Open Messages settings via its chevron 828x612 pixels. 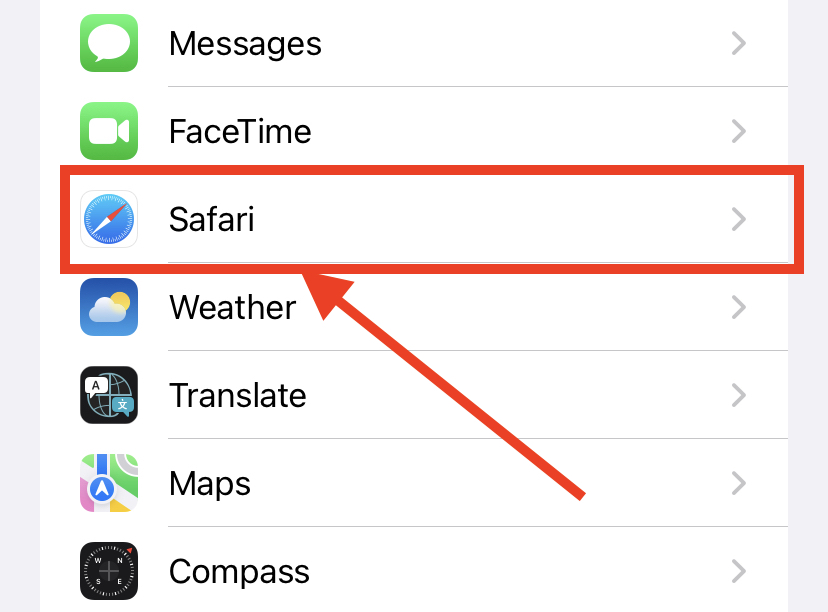(x=739, y=43)
